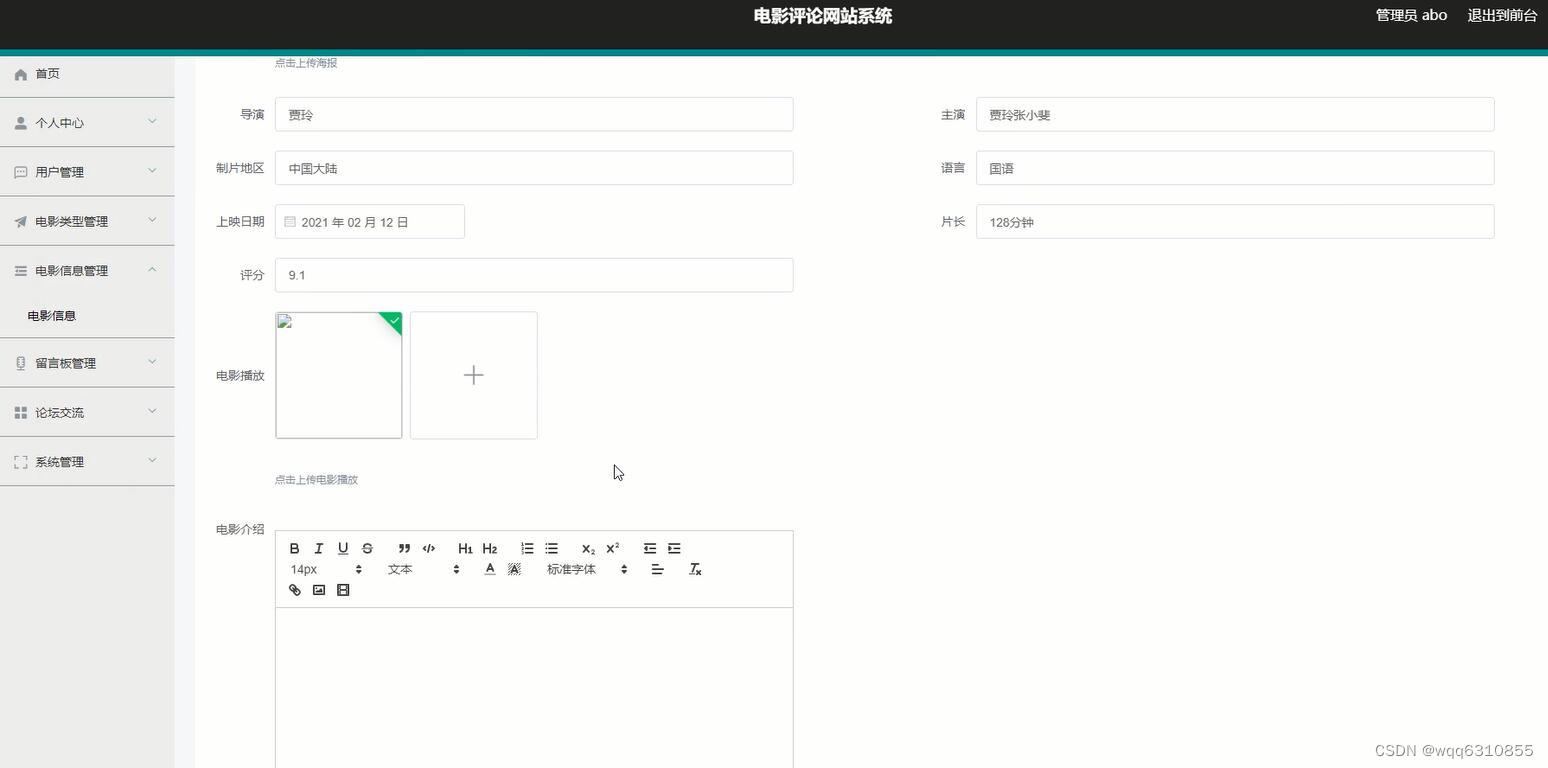Screen dimensions: 1548x768
Task: Insert a bulleted list
Action: tap(551, 548)
